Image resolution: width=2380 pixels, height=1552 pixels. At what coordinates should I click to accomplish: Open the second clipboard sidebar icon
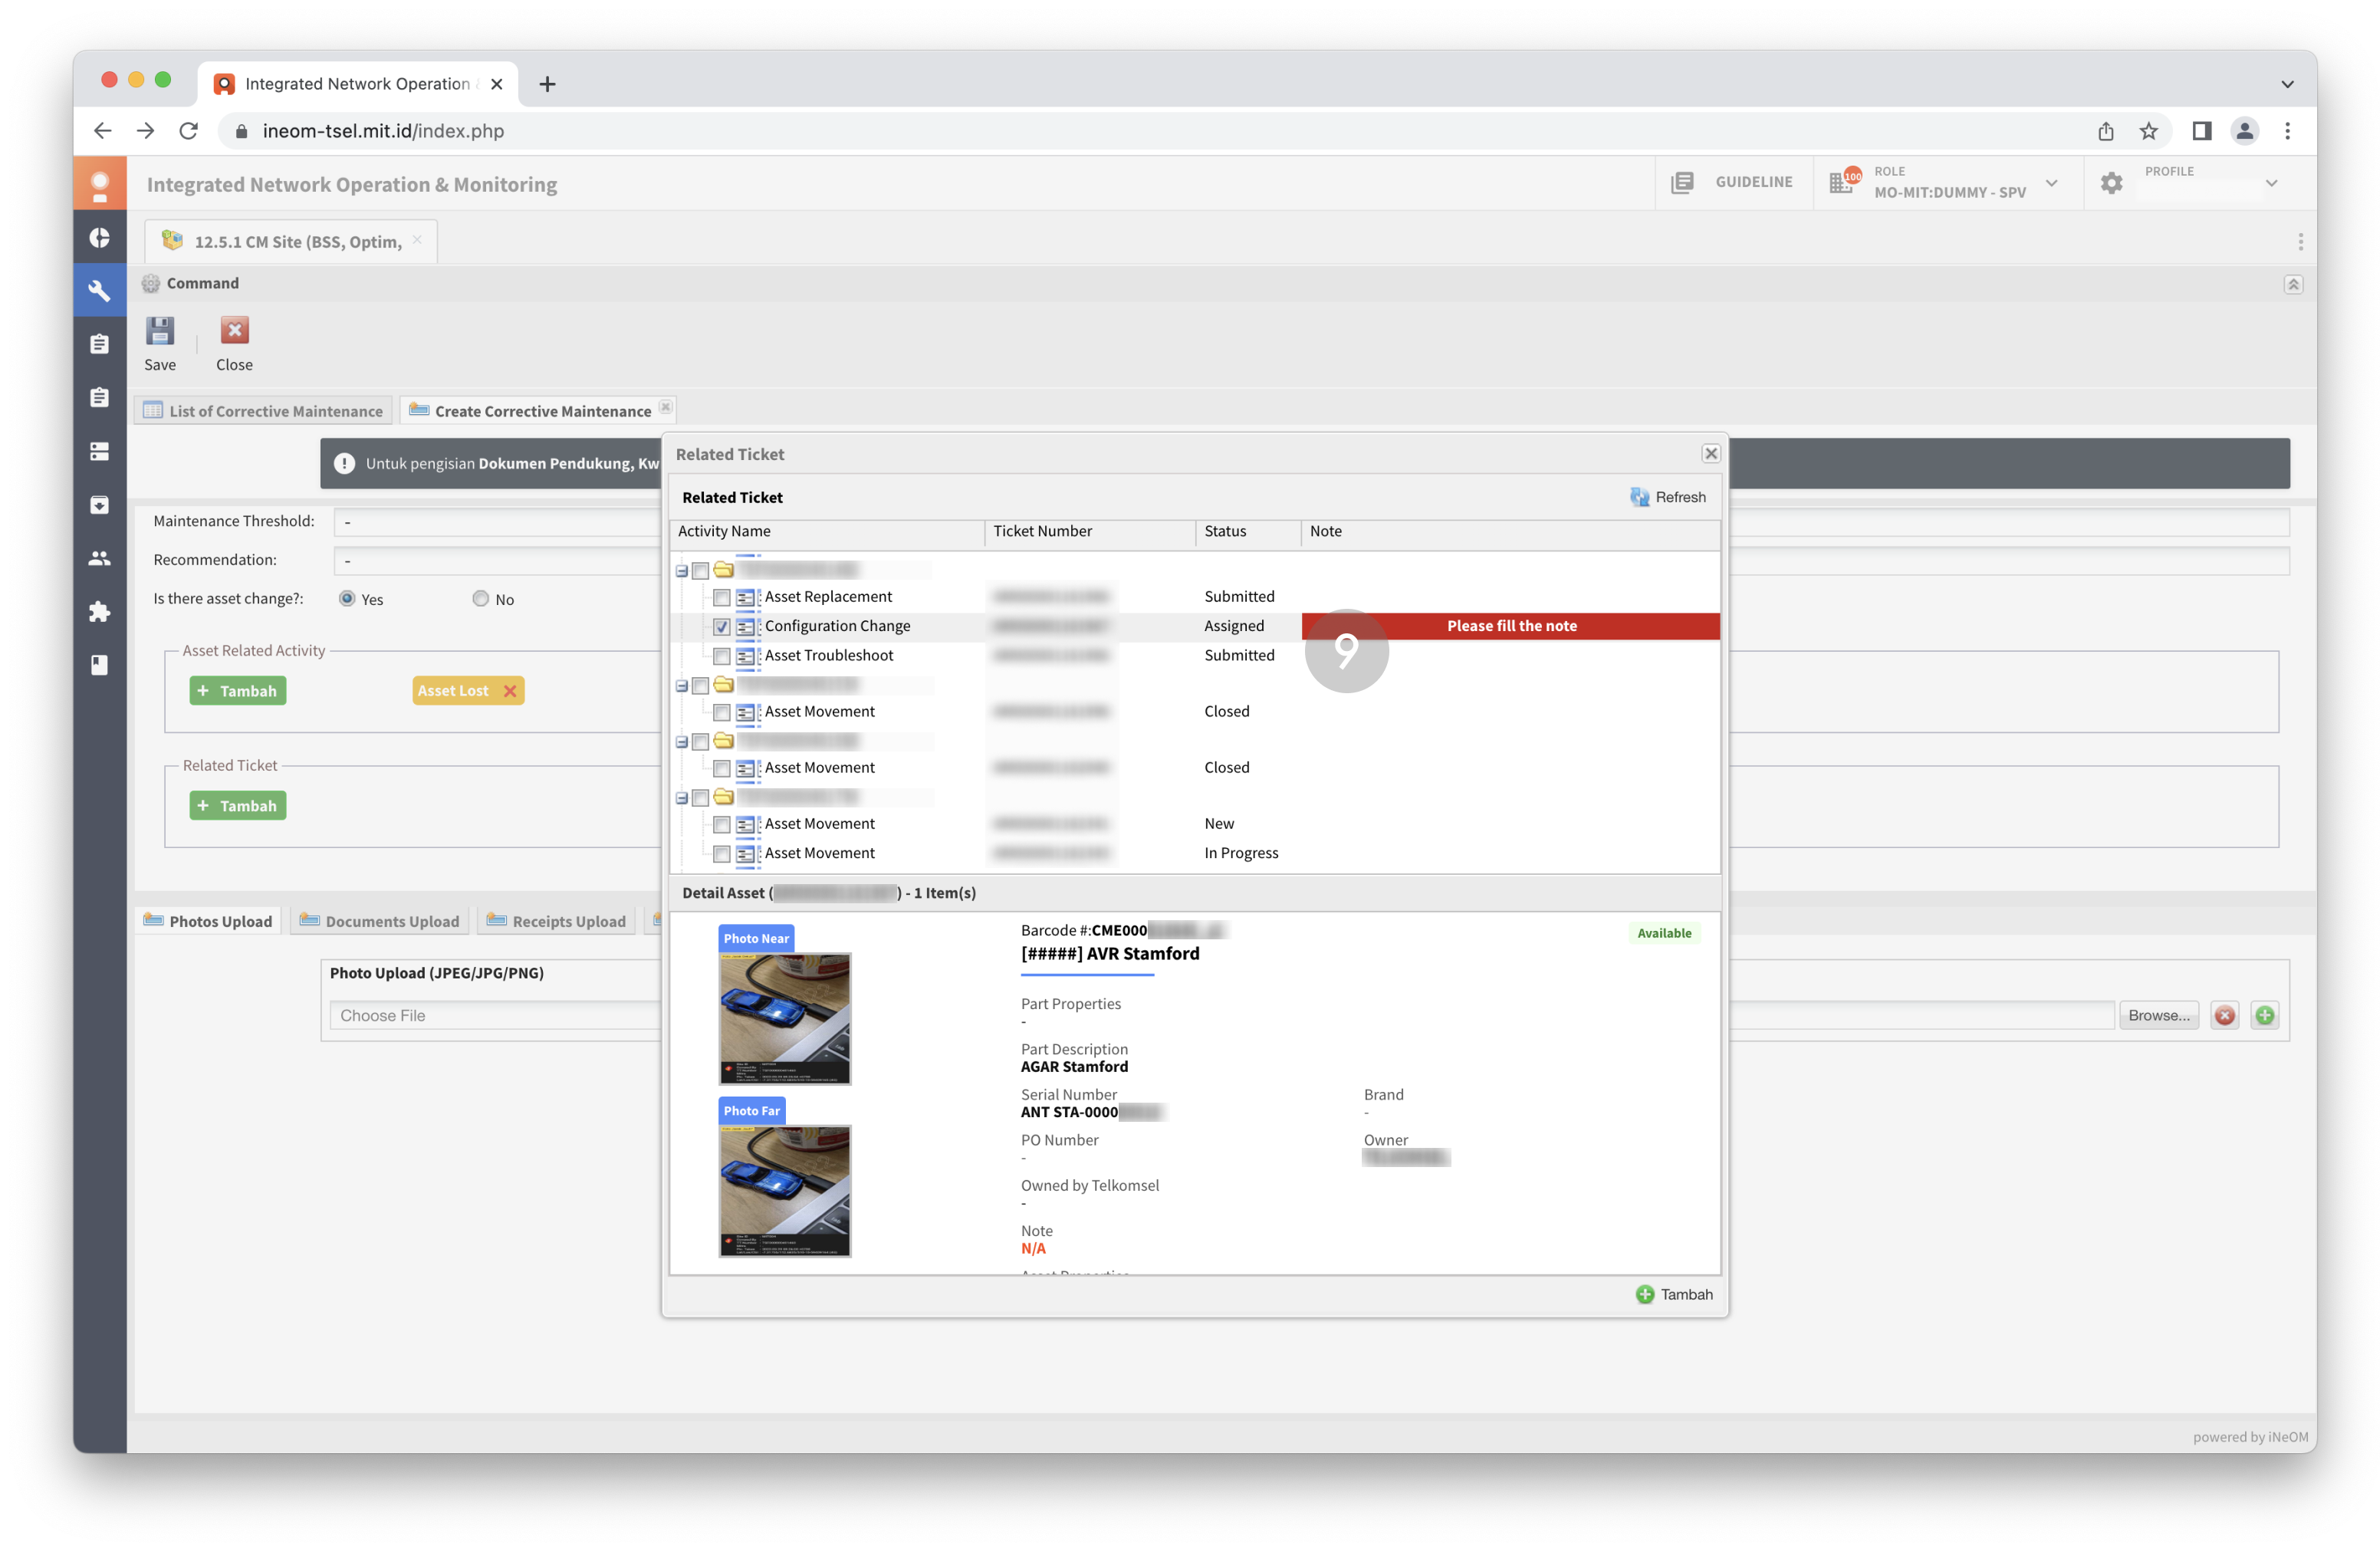coord(99,398)
